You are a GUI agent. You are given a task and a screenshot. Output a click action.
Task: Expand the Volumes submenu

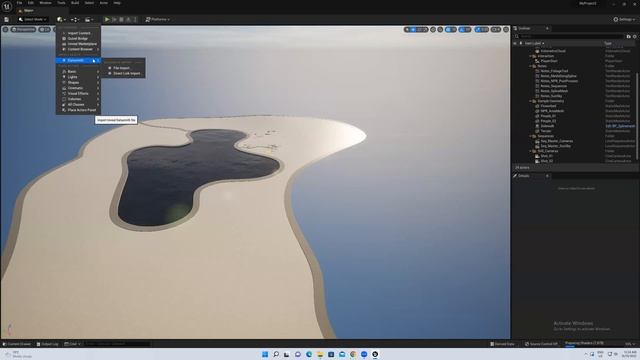point(78,99)
